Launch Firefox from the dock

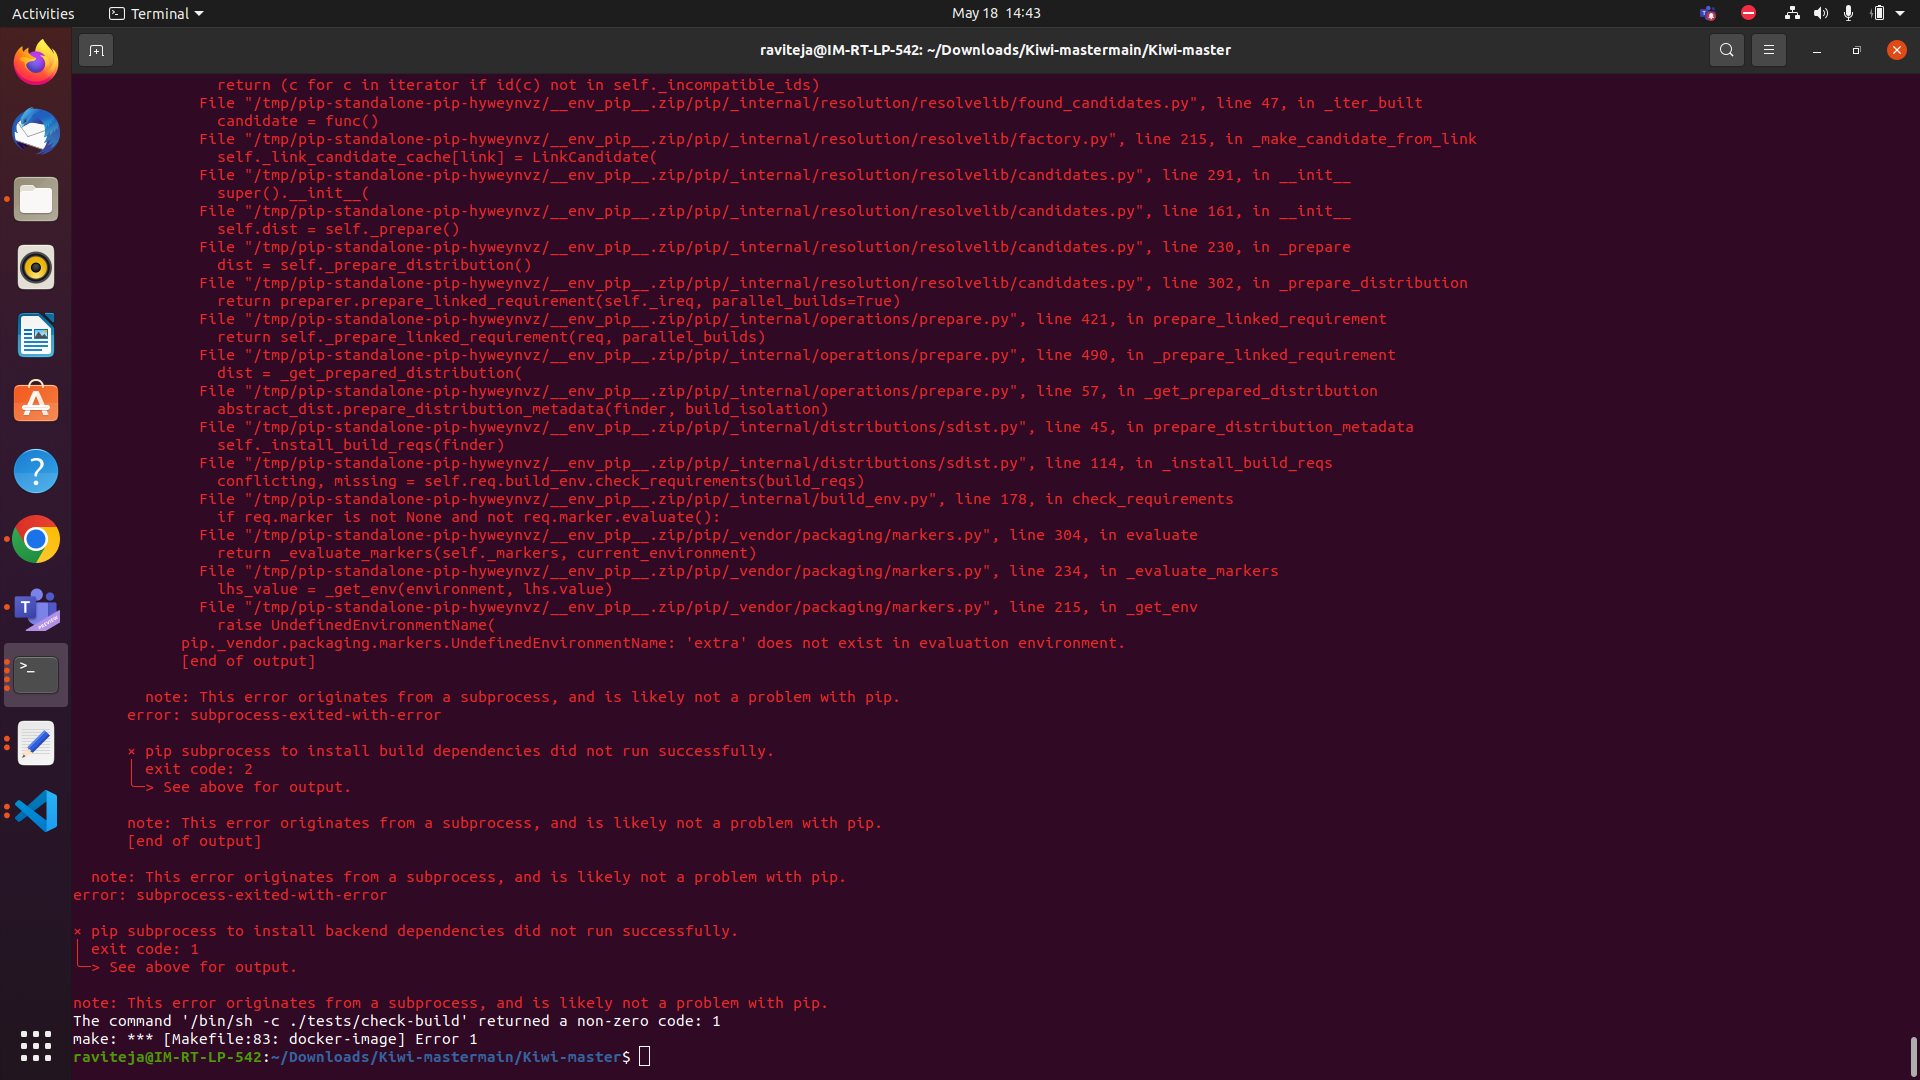(36, 63)
